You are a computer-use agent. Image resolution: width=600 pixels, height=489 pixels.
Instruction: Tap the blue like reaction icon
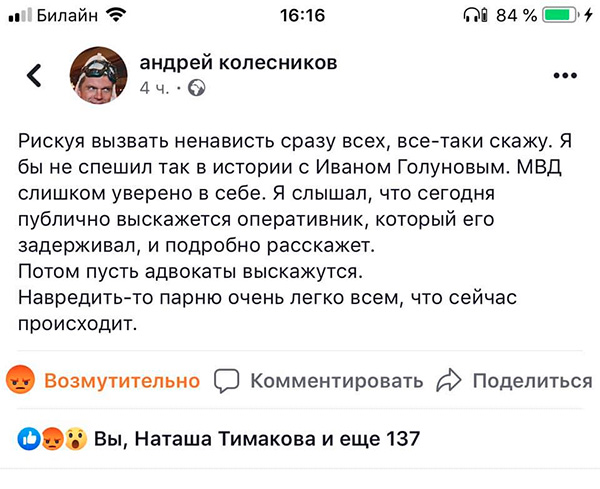29,438
